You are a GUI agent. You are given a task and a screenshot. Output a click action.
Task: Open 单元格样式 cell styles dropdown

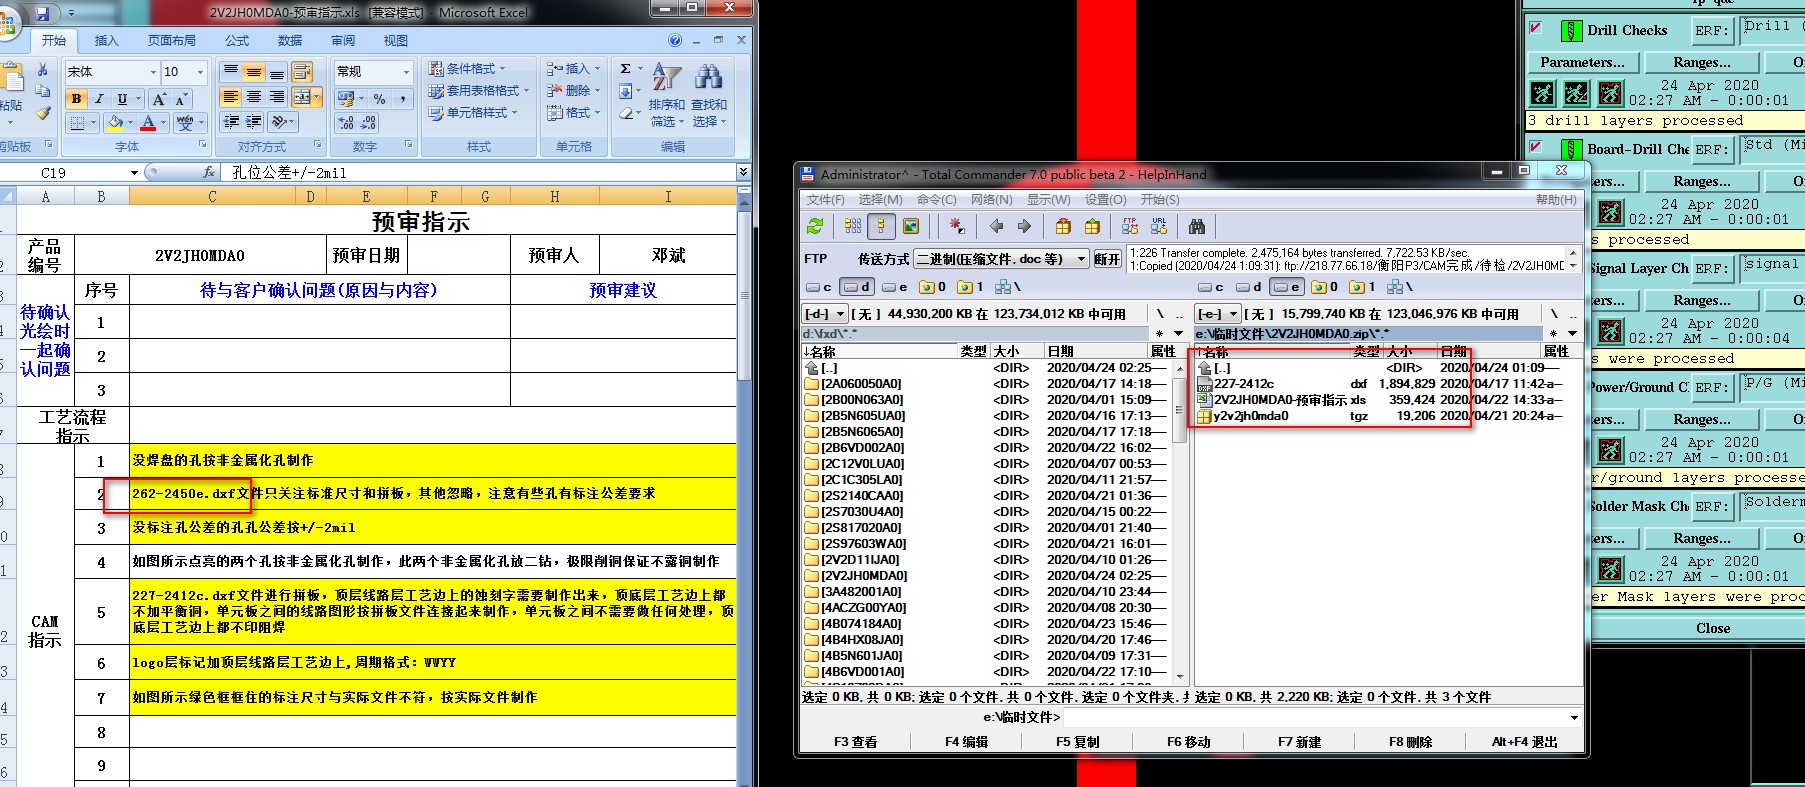click(x=473, y=112)
